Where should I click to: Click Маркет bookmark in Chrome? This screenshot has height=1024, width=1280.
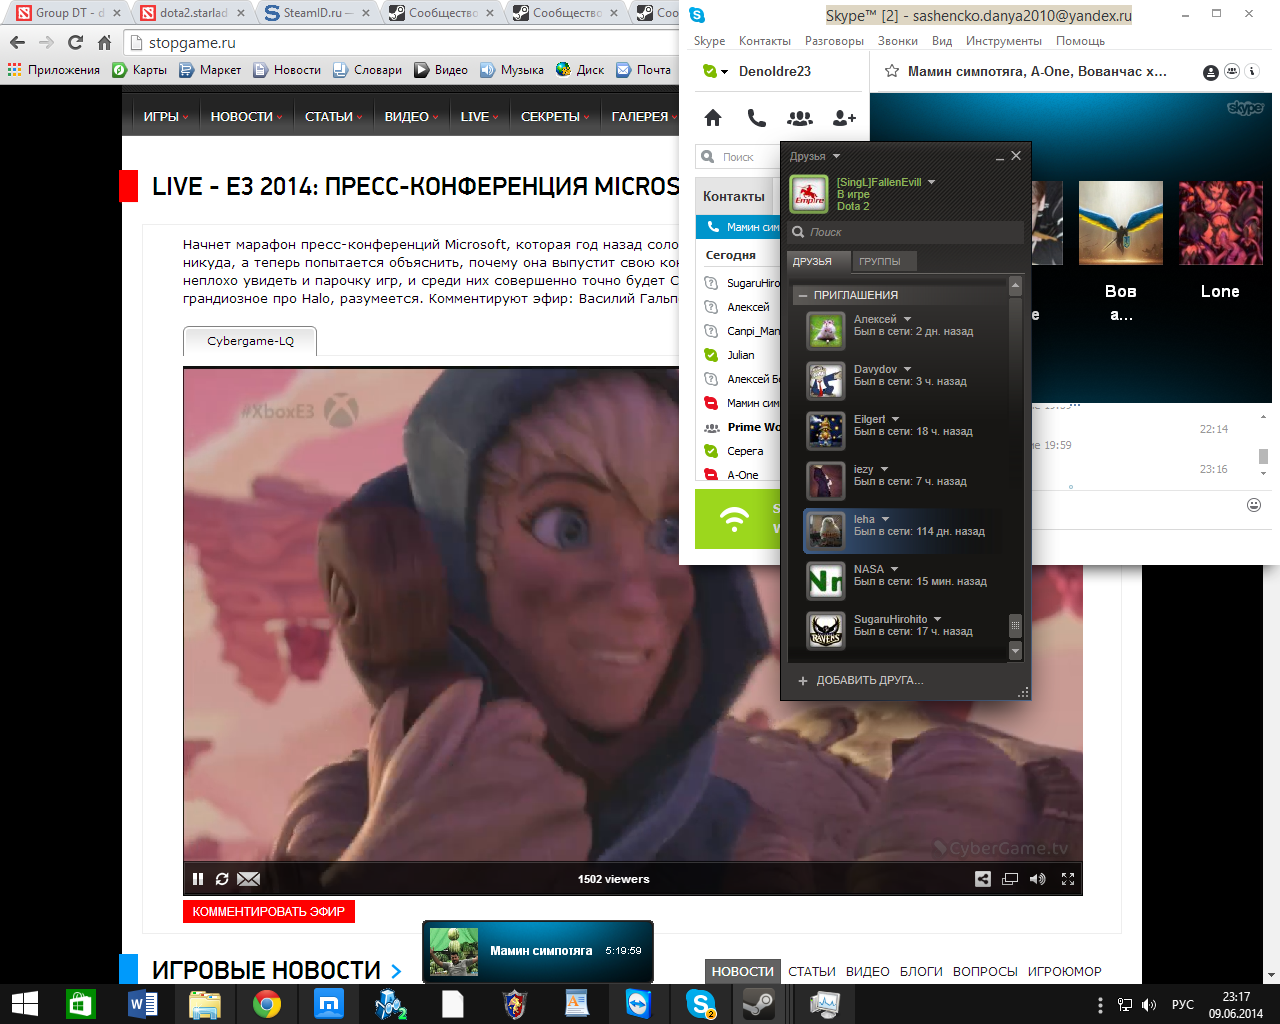(x=210, y=70)
